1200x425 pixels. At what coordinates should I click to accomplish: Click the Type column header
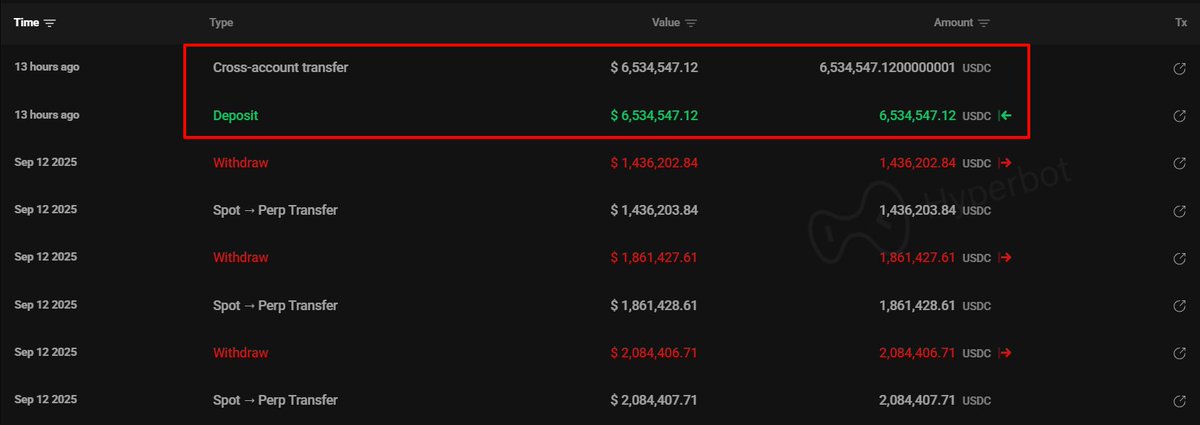[221, 22]
